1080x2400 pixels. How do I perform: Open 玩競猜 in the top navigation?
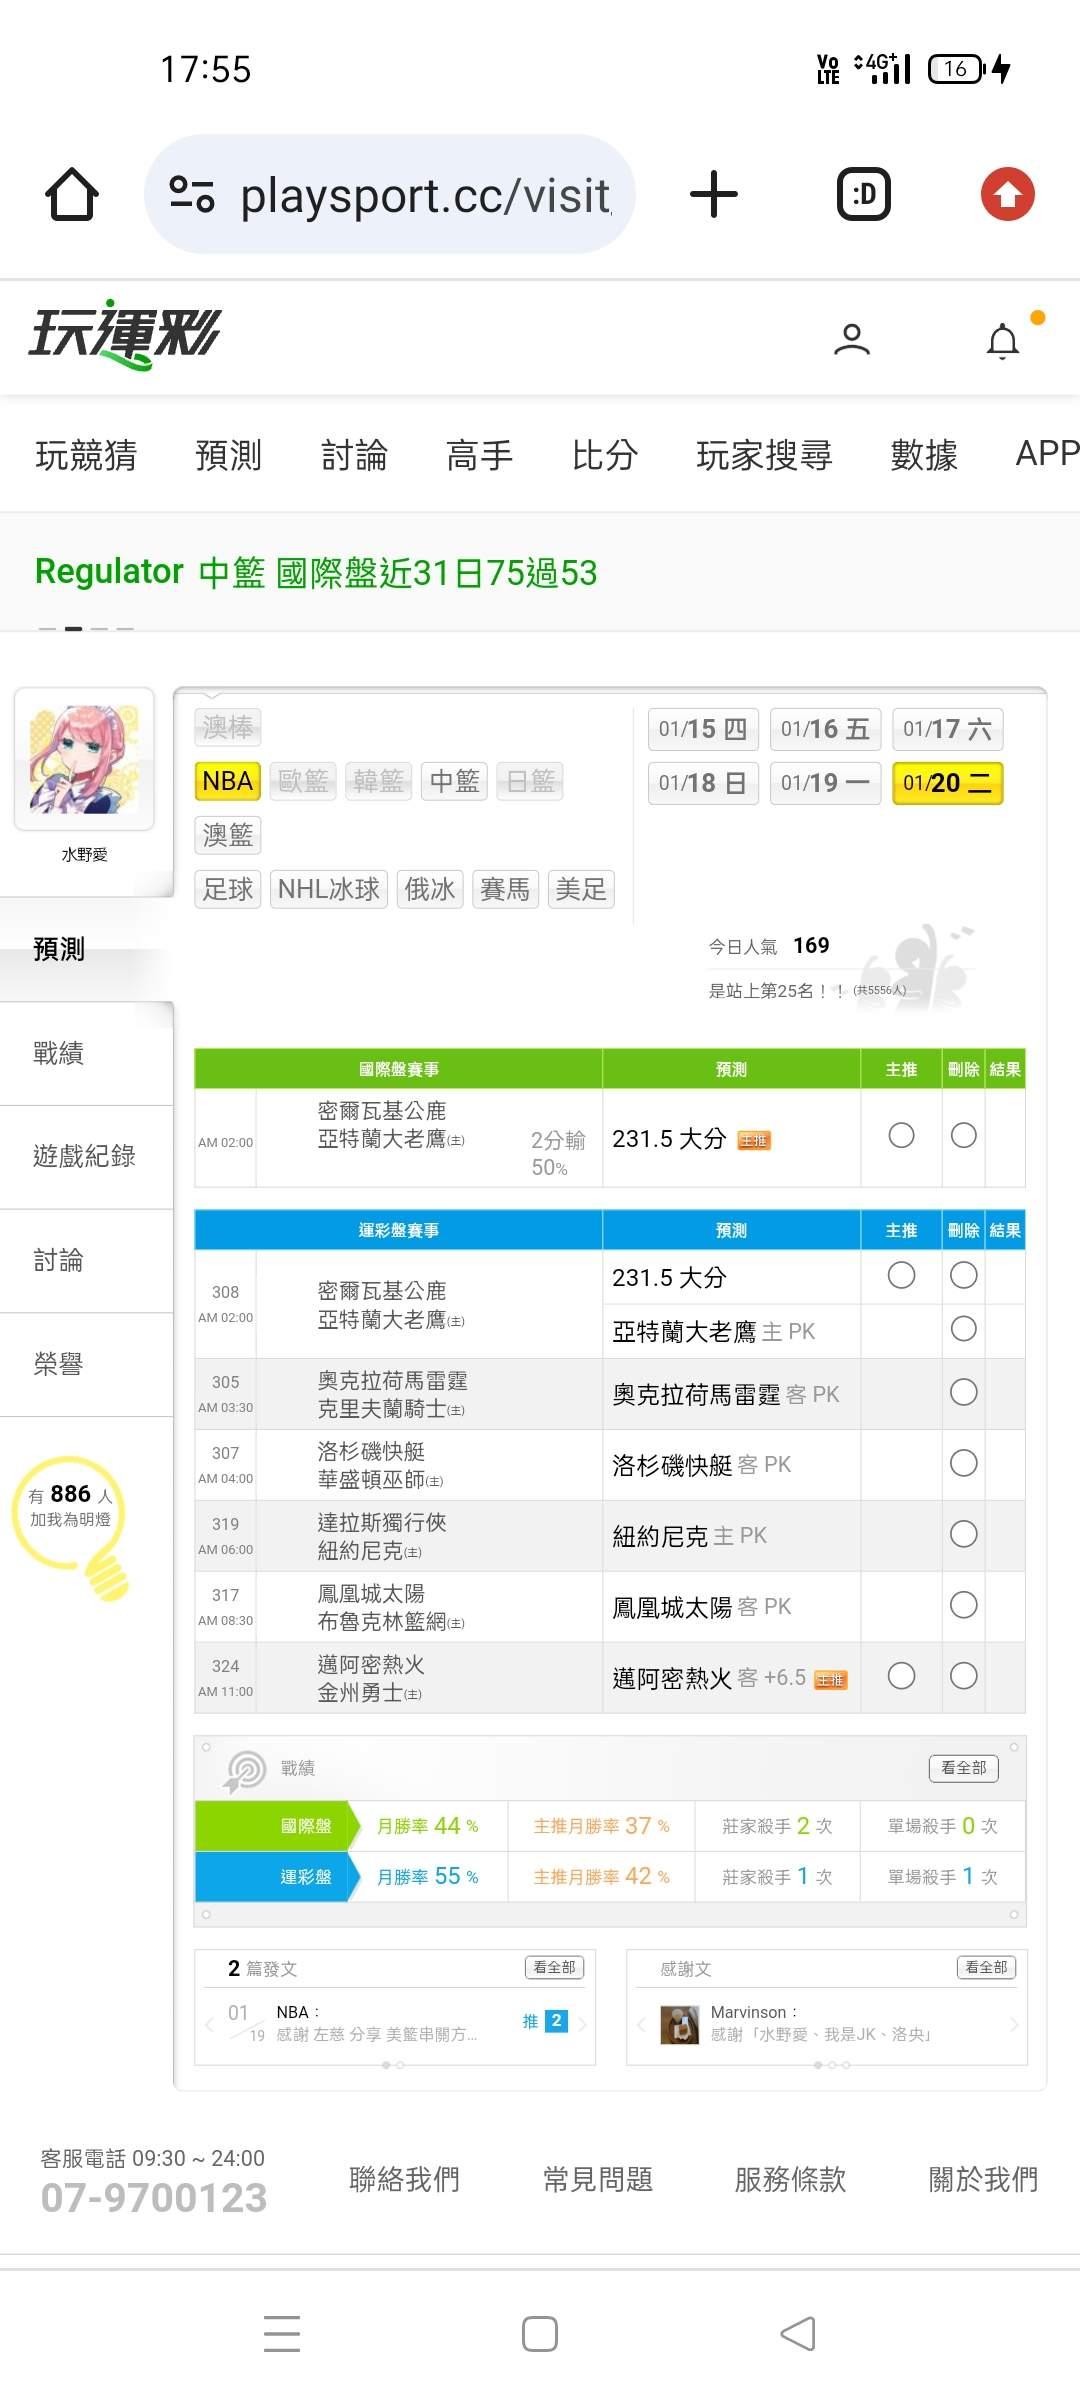86,455
